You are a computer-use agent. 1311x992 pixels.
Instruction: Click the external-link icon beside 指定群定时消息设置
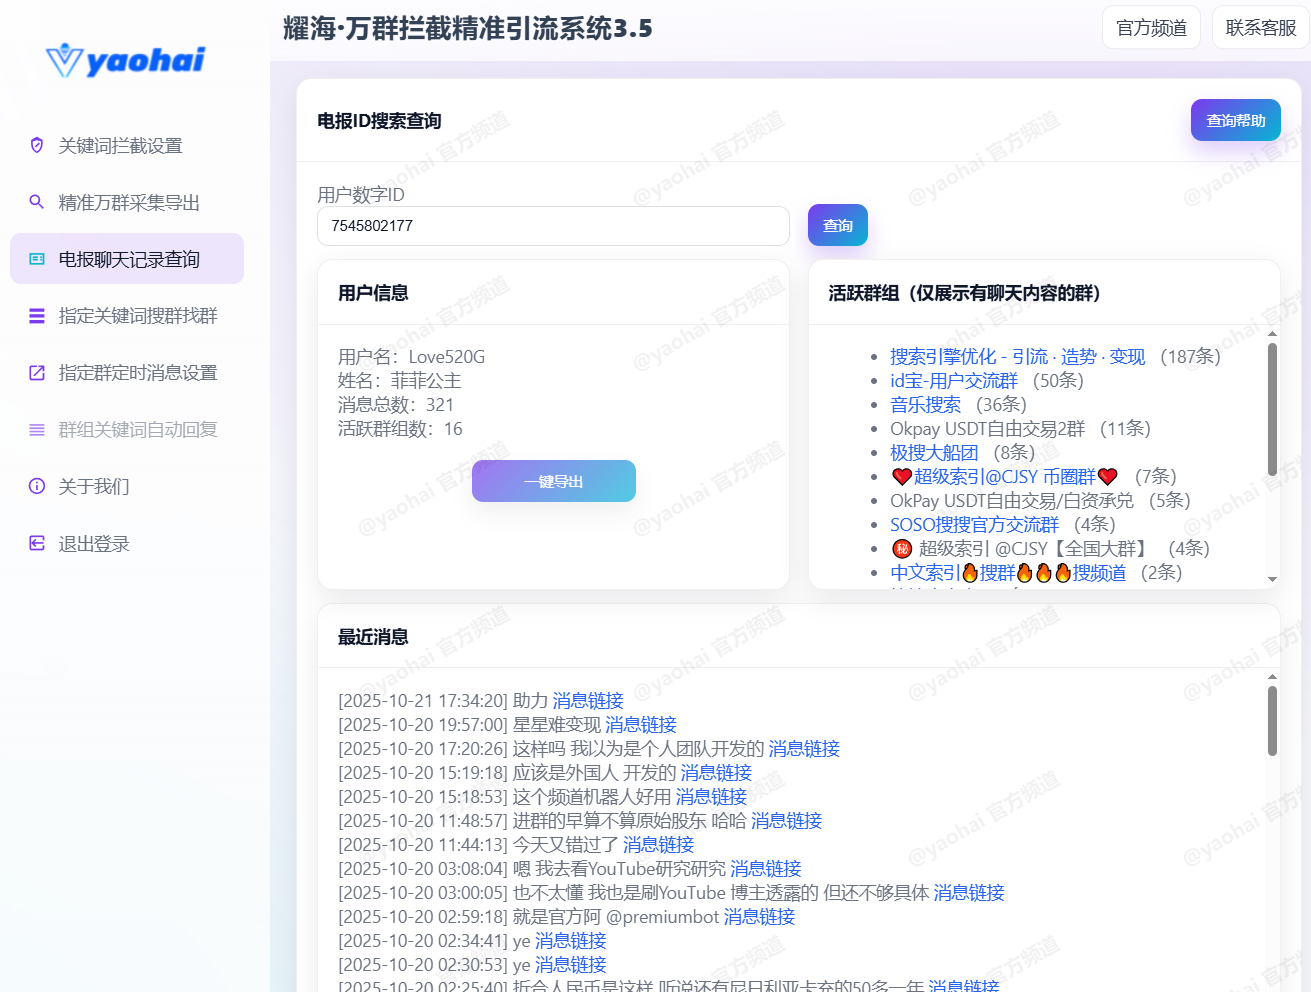pyautogui.click(x=37, y=373)
